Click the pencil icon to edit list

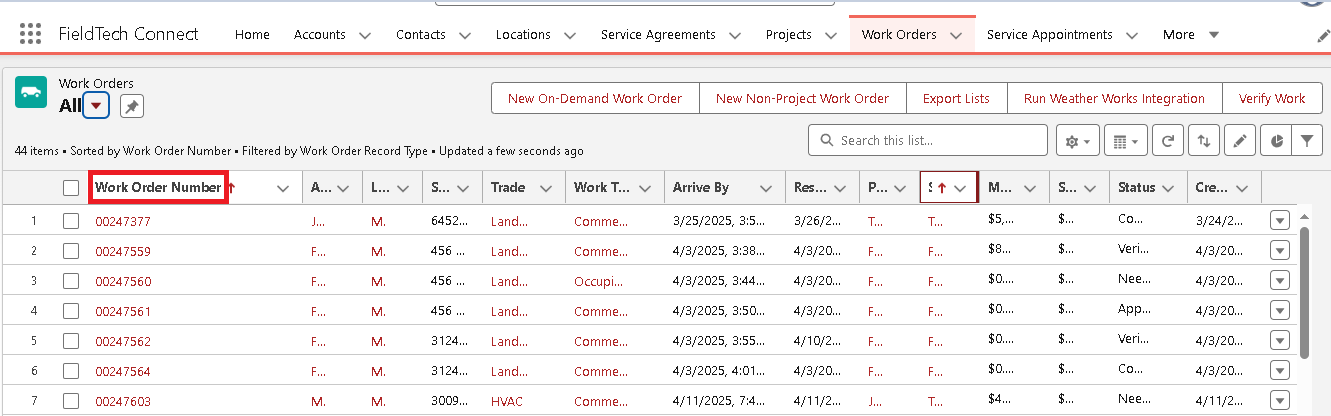point(1239,141)
